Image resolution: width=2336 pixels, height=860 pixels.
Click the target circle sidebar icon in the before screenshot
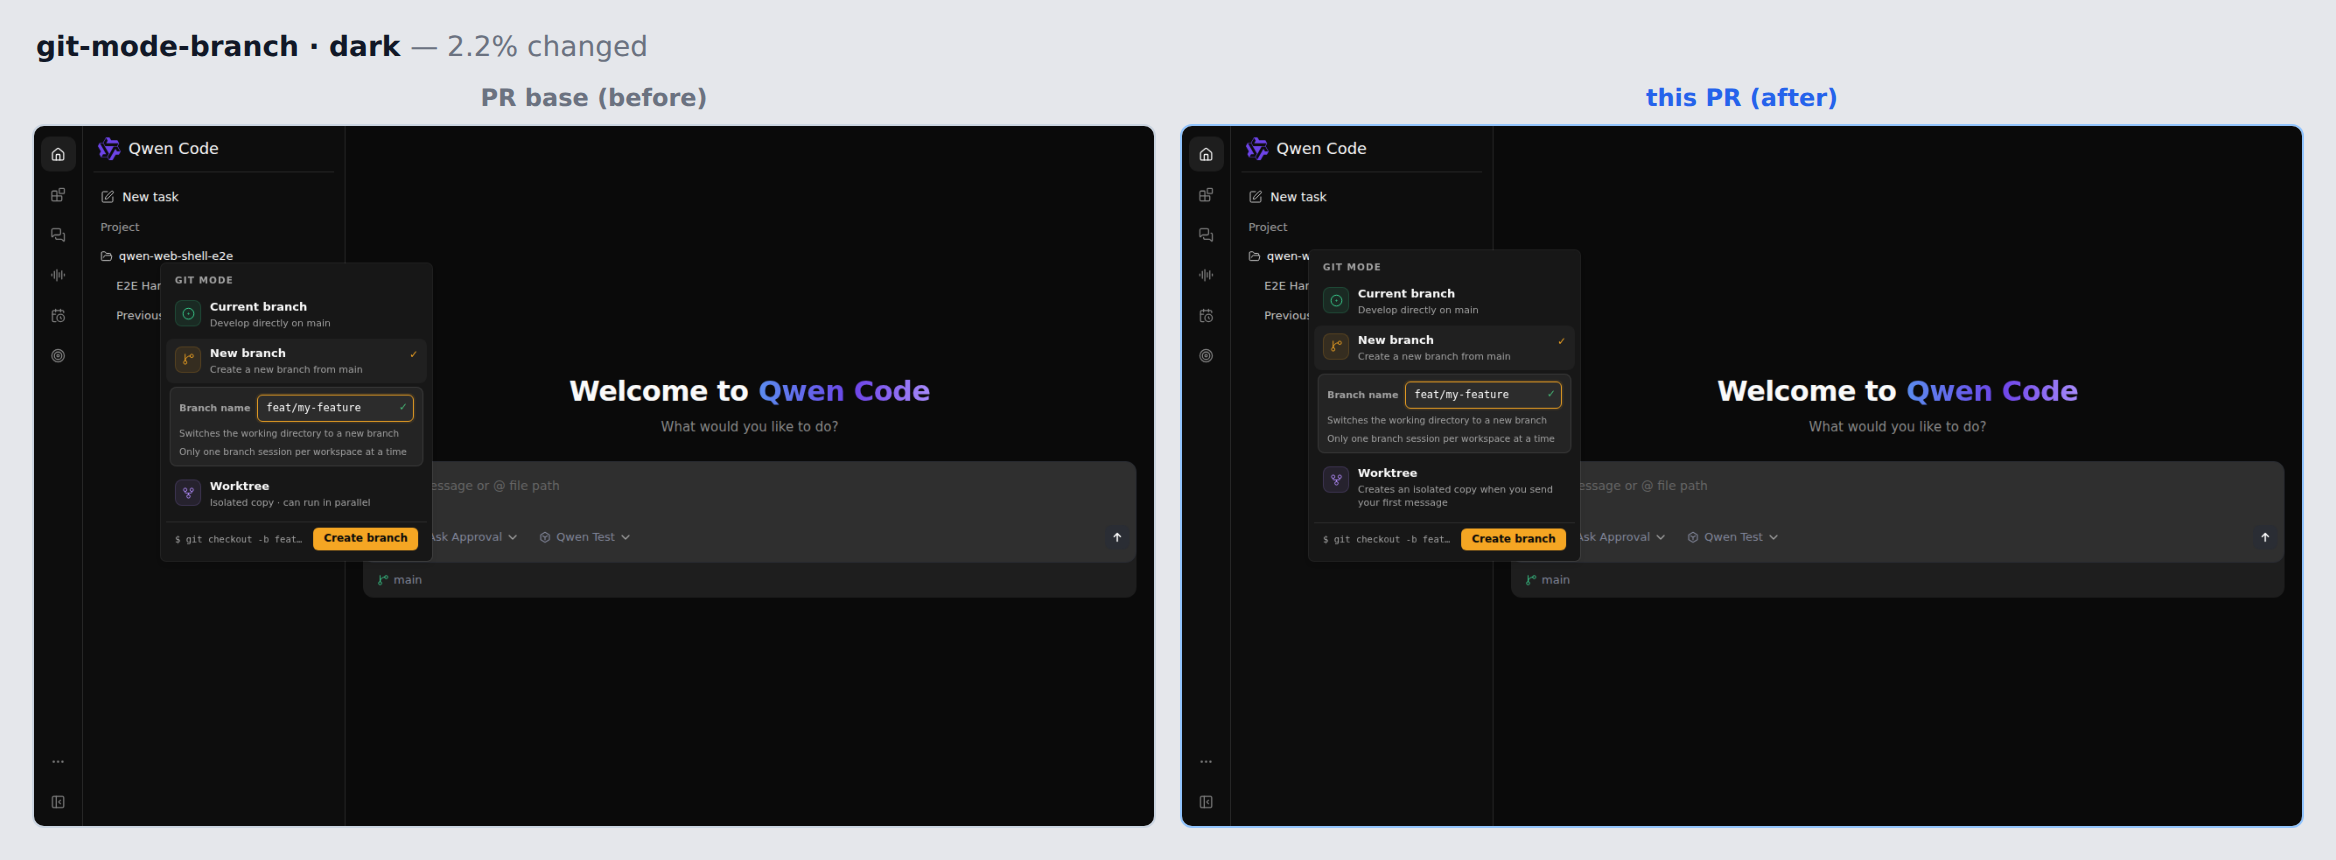[x=58, y=356]
